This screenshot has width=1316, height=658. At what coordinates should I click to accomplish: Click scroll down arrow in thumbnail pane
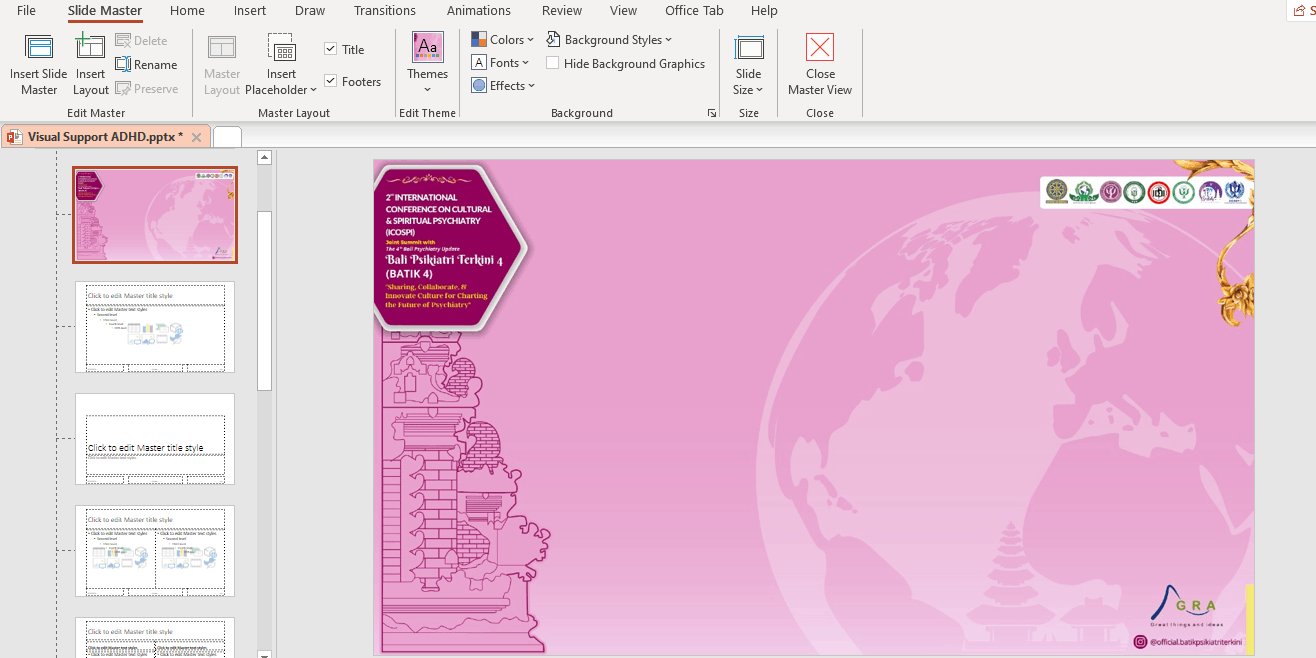pos(265,654)
